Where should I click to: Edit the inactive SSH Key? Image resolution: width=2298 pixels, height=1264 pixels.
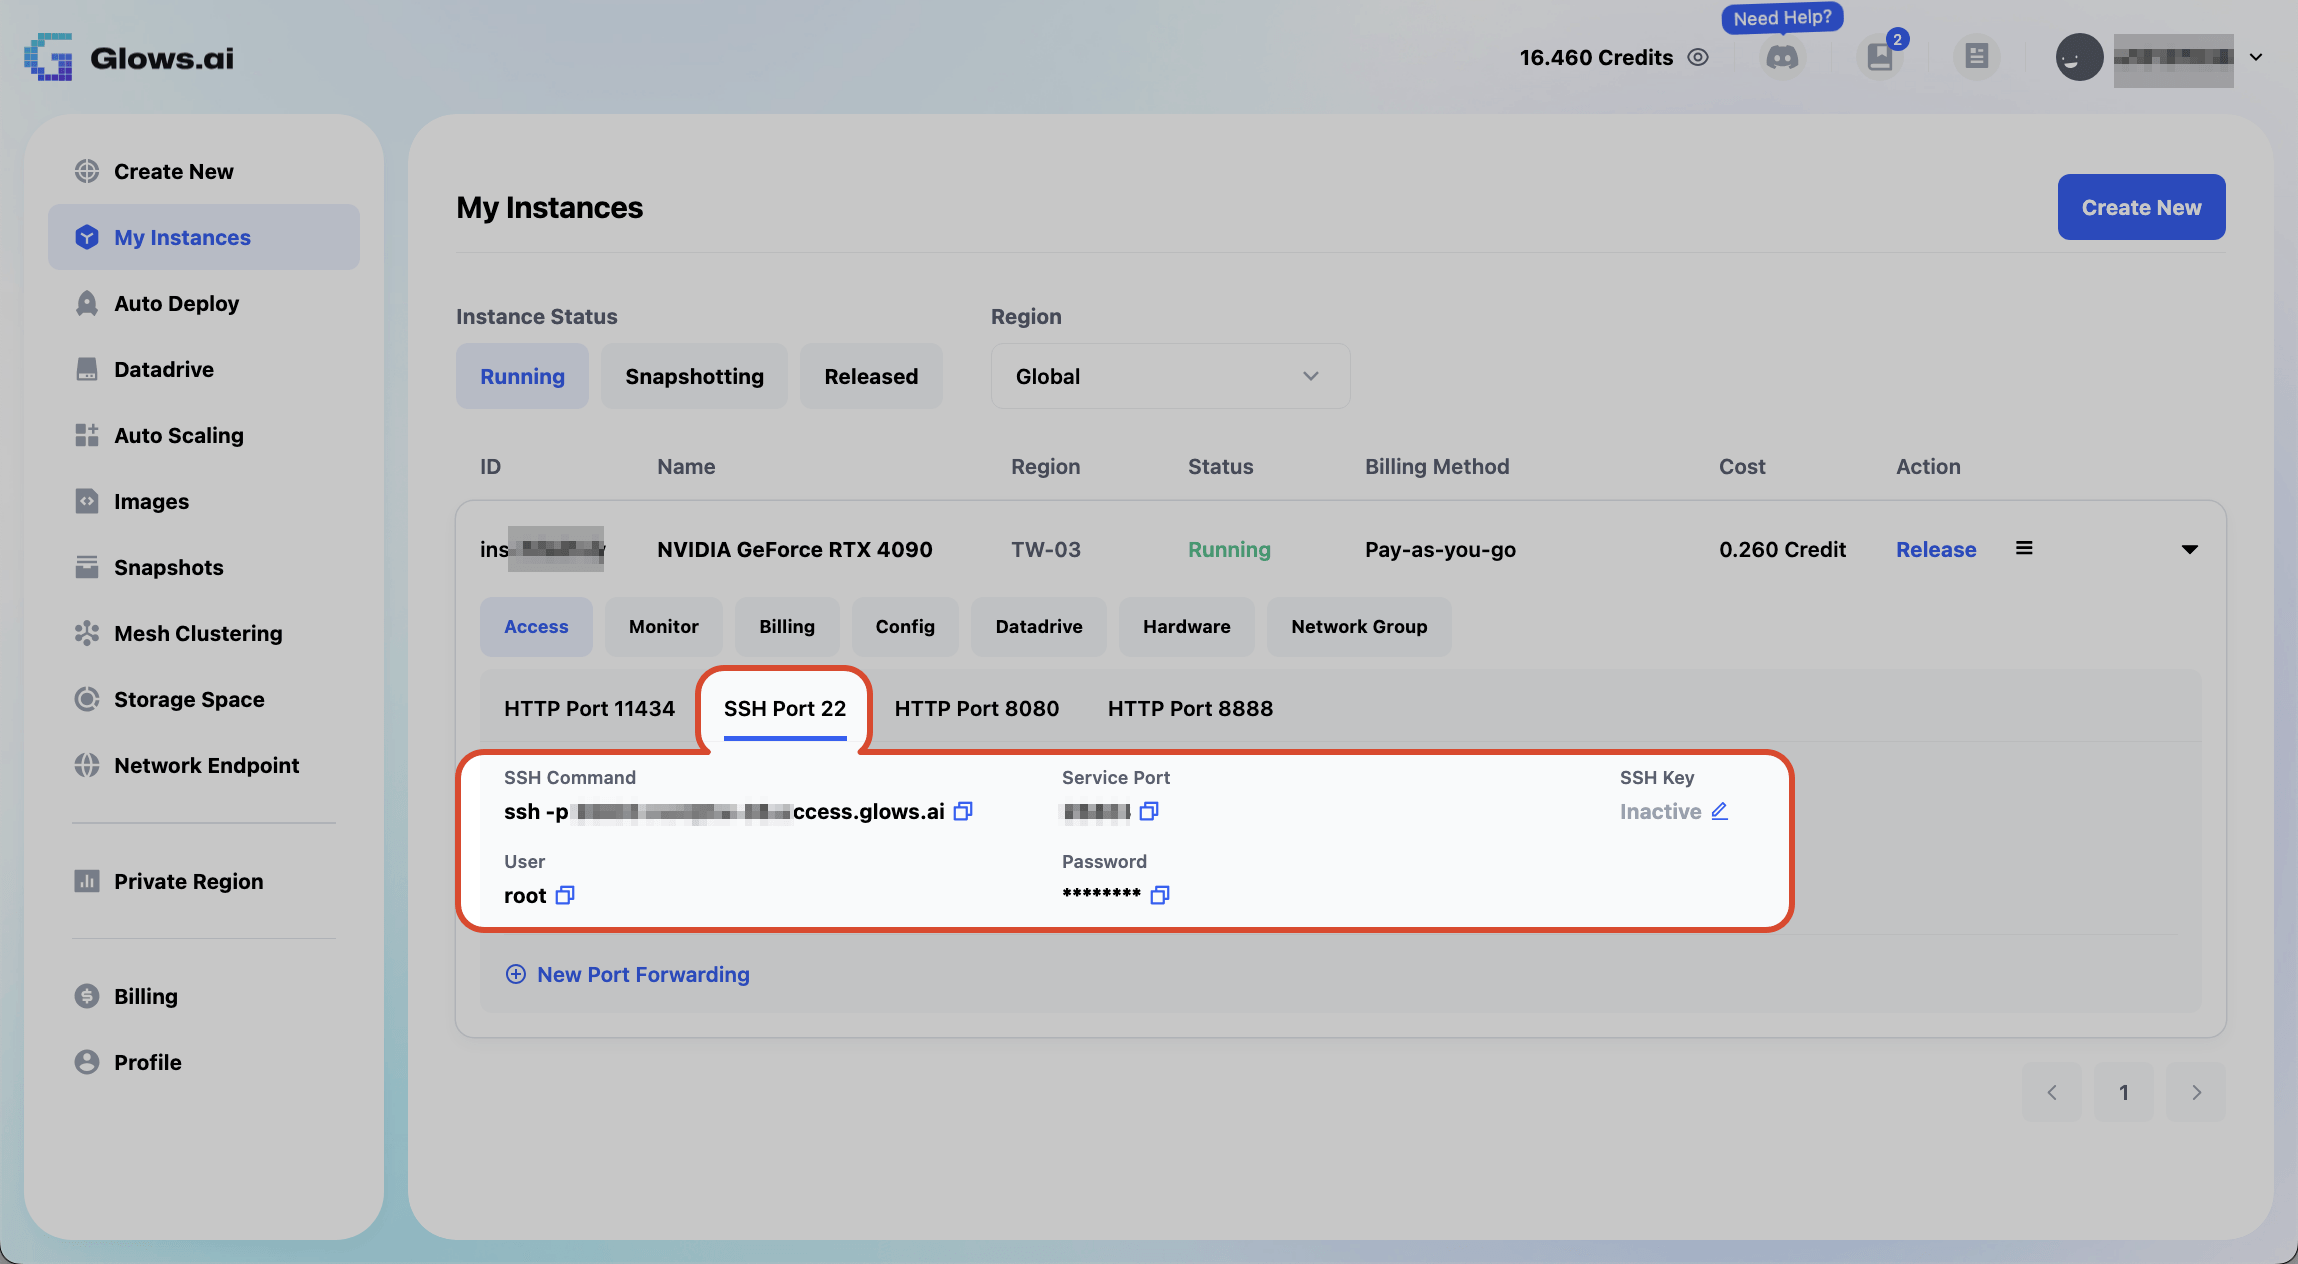(1719, 811)
